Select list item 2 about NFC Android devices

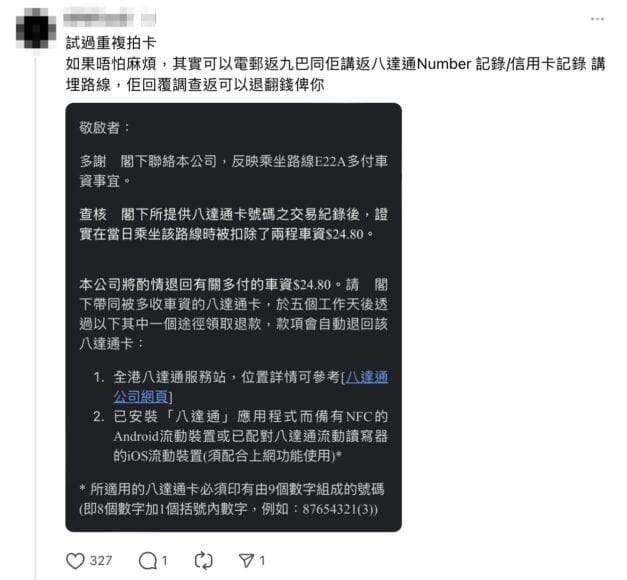240,436
